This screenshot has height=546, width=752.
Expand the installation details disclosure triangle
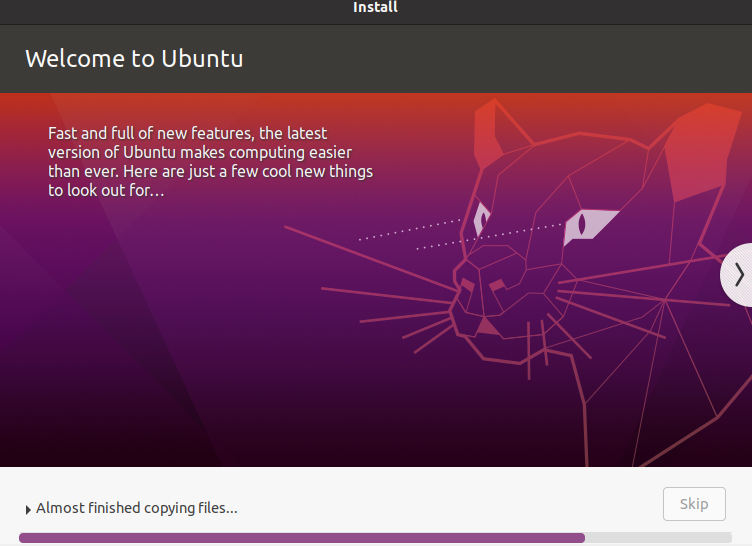(x=28, y=510)
